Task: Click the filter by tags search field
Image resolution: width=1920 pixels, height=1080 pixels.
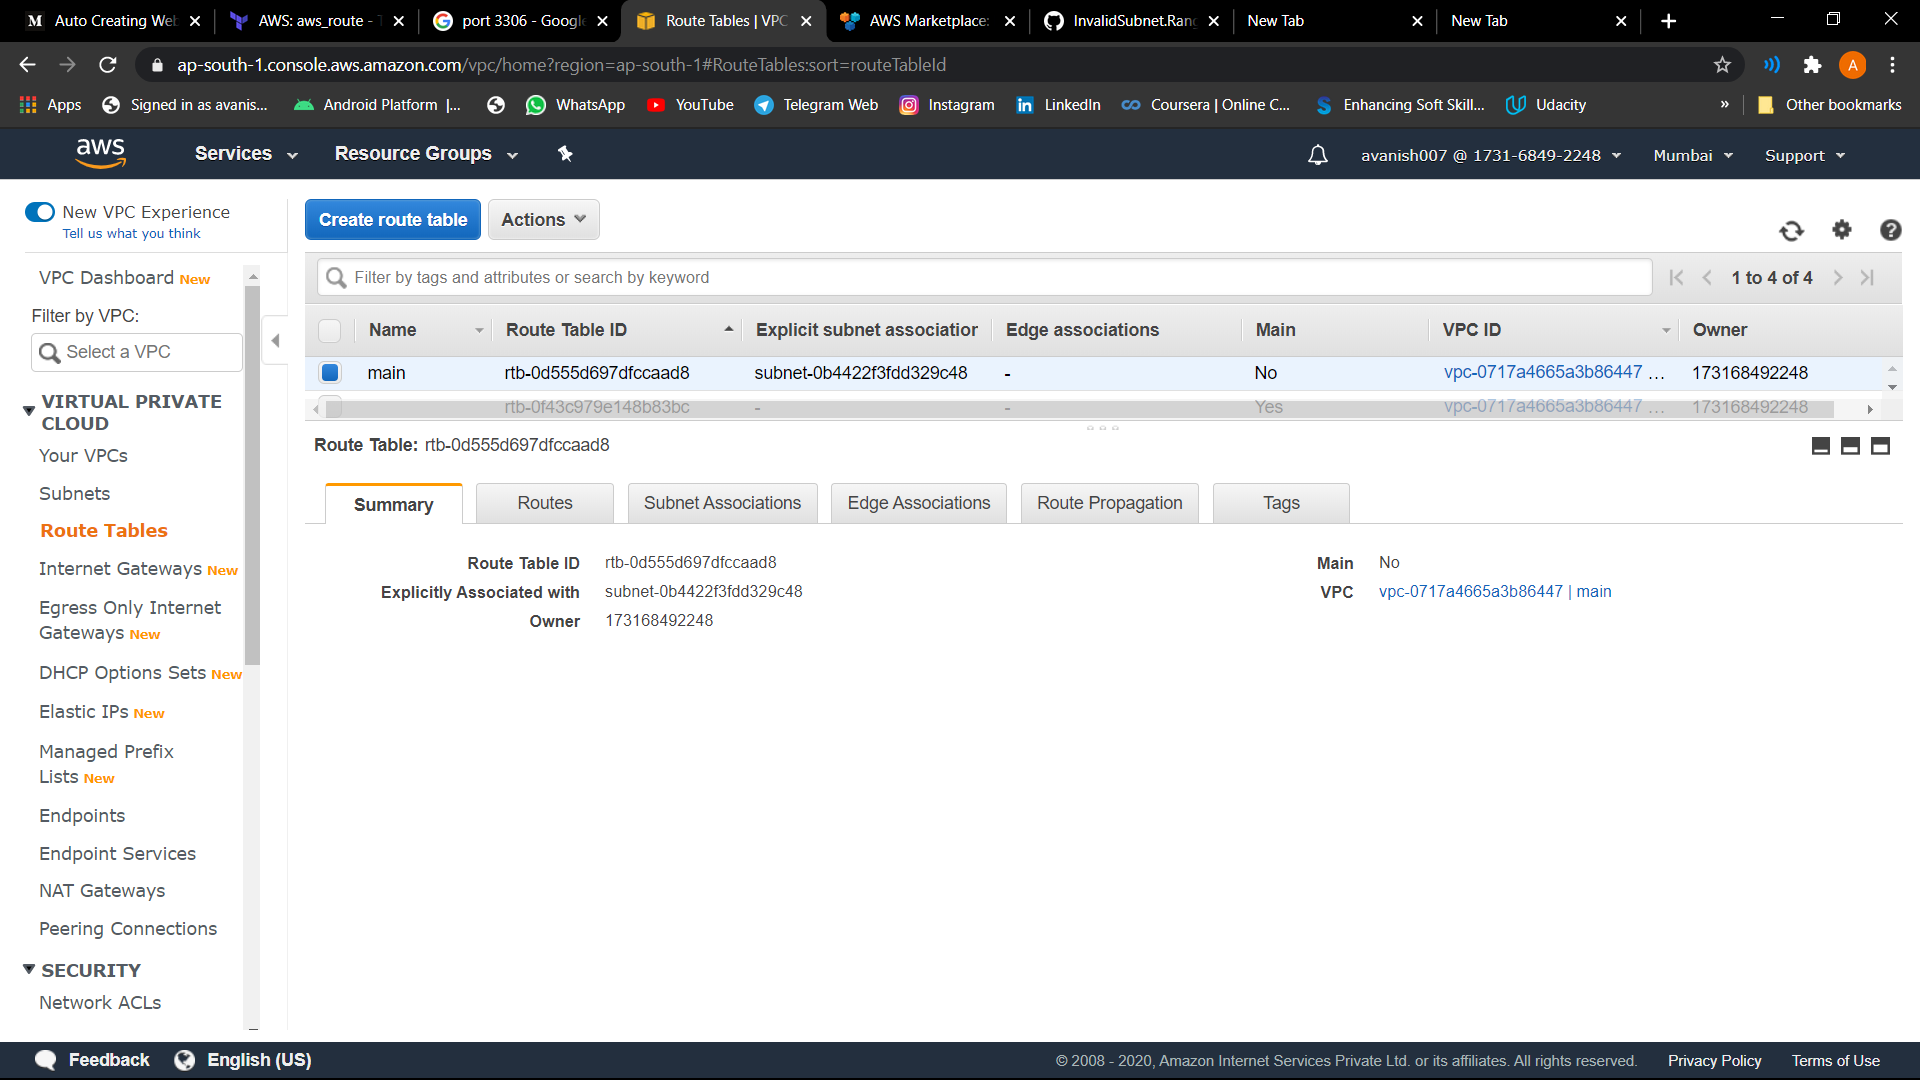Action: (x=900, y=277)
